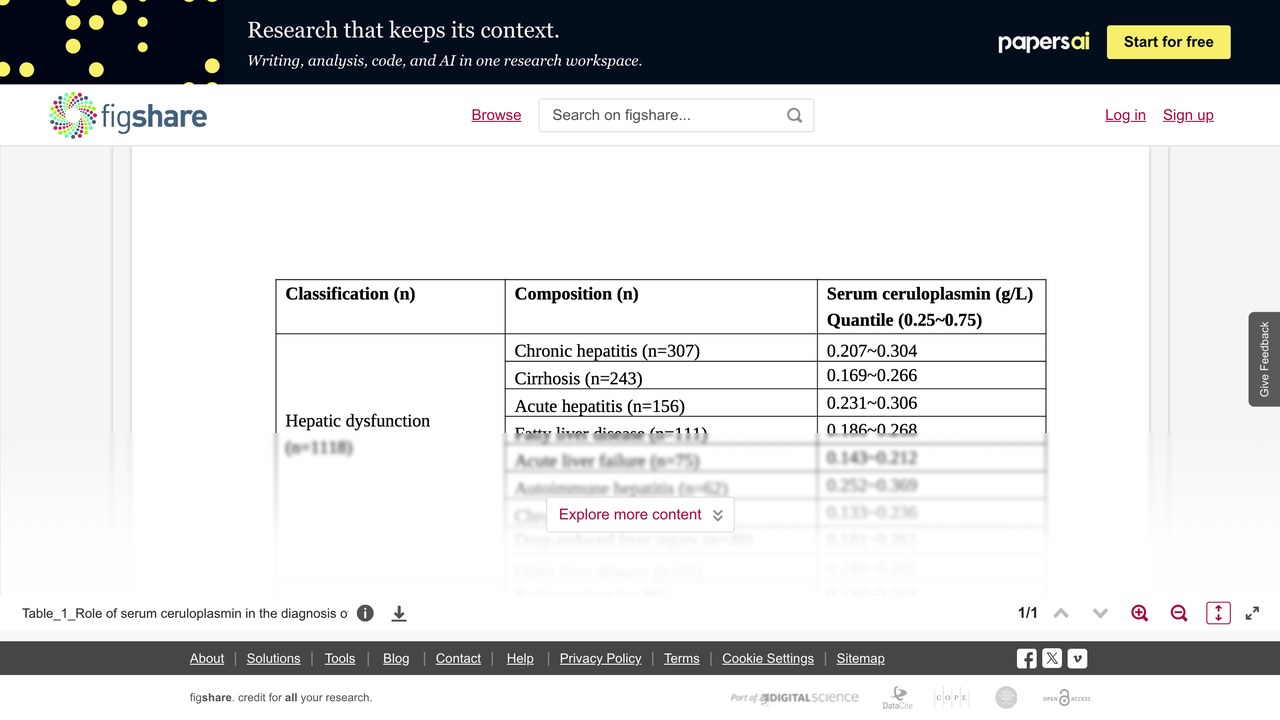Viewport: 1280px width, 720px height.
Task: Expand Explore more content
Action: 640,515
